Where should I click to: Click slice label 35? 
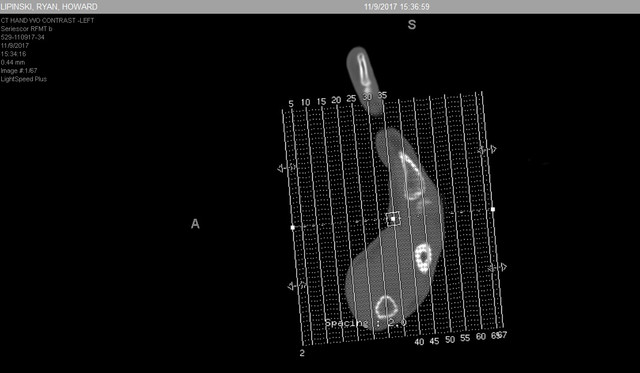(382, 95)
